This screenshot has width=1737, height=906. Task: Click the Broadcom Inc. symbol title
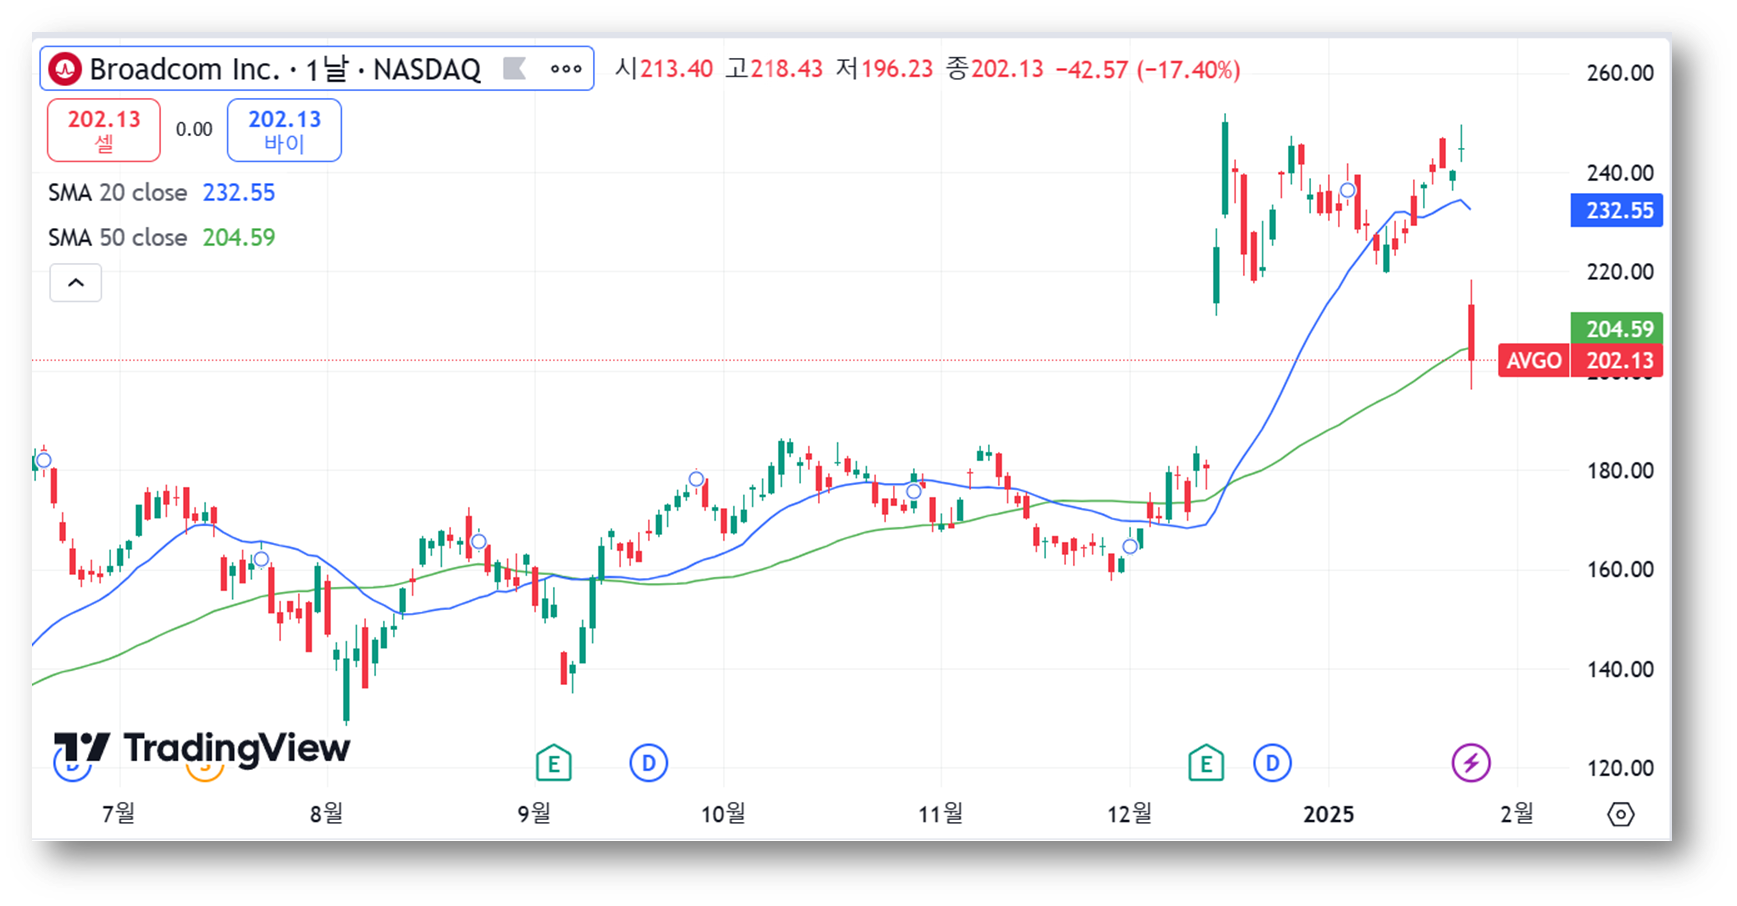pyautogui.click(x=185, y=69)
